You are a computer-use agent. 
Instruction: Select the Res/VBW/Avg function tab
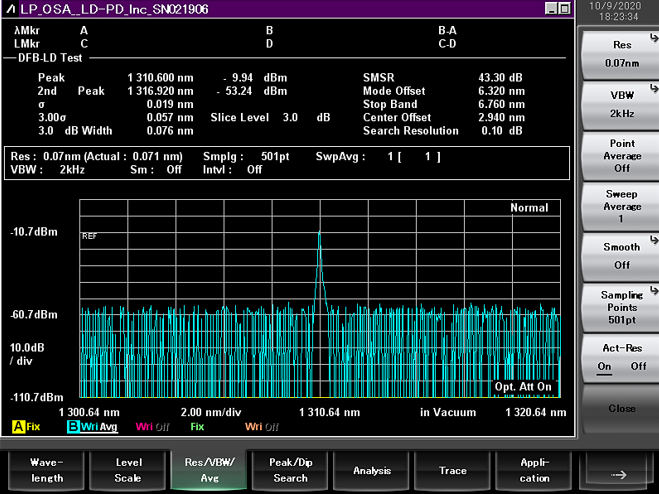tap(209, 470)
